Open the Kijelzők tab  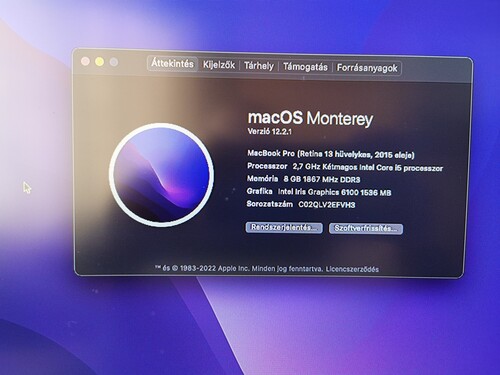pos(219,65)
